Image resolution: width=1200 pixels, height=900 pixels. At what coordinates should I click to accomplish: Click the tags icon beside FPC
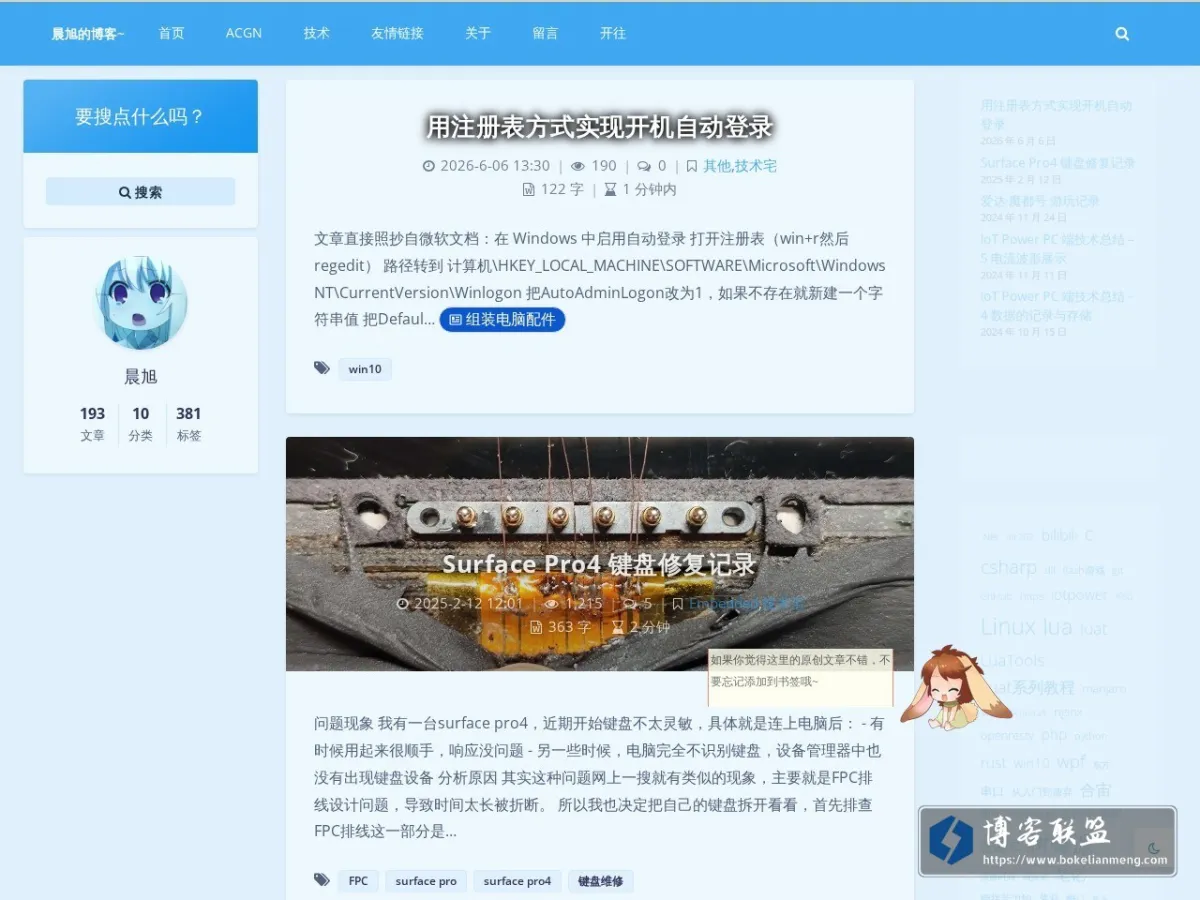pos(322,880)
